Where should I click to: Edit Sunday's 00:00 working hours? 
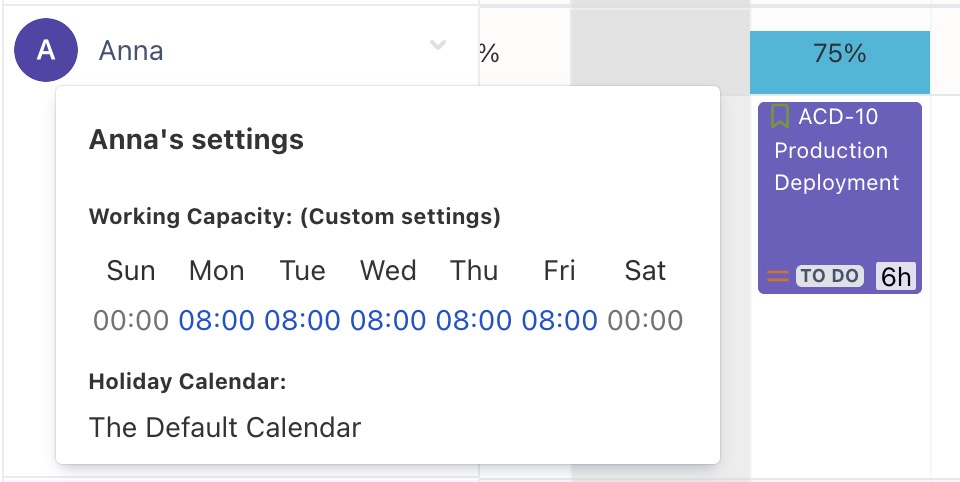[131, 320]
